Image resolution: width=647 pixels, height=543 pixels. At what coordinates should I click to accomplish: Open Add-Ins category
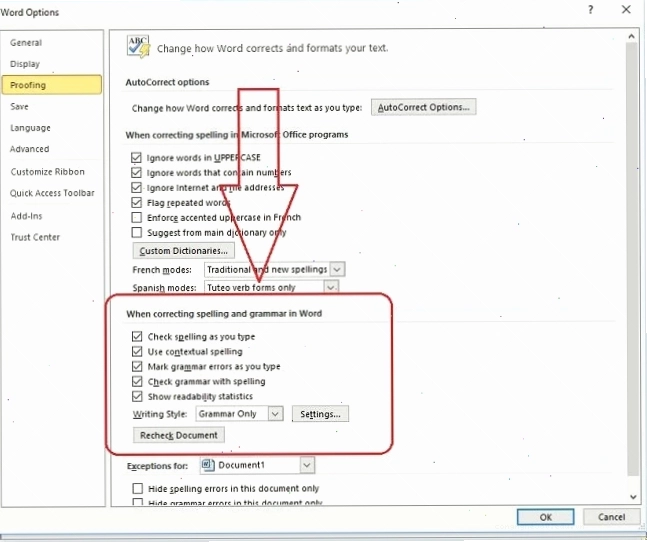(x=26, y=216)
